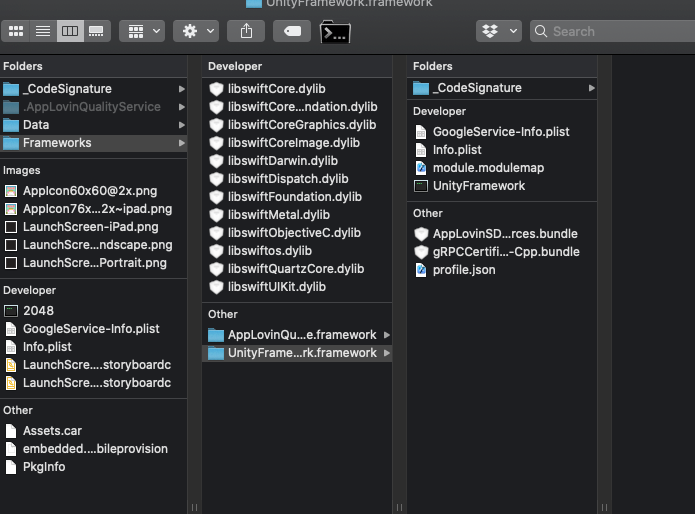Click the Frameworks folder icon
695x514 pixels.
coord(11,143)
